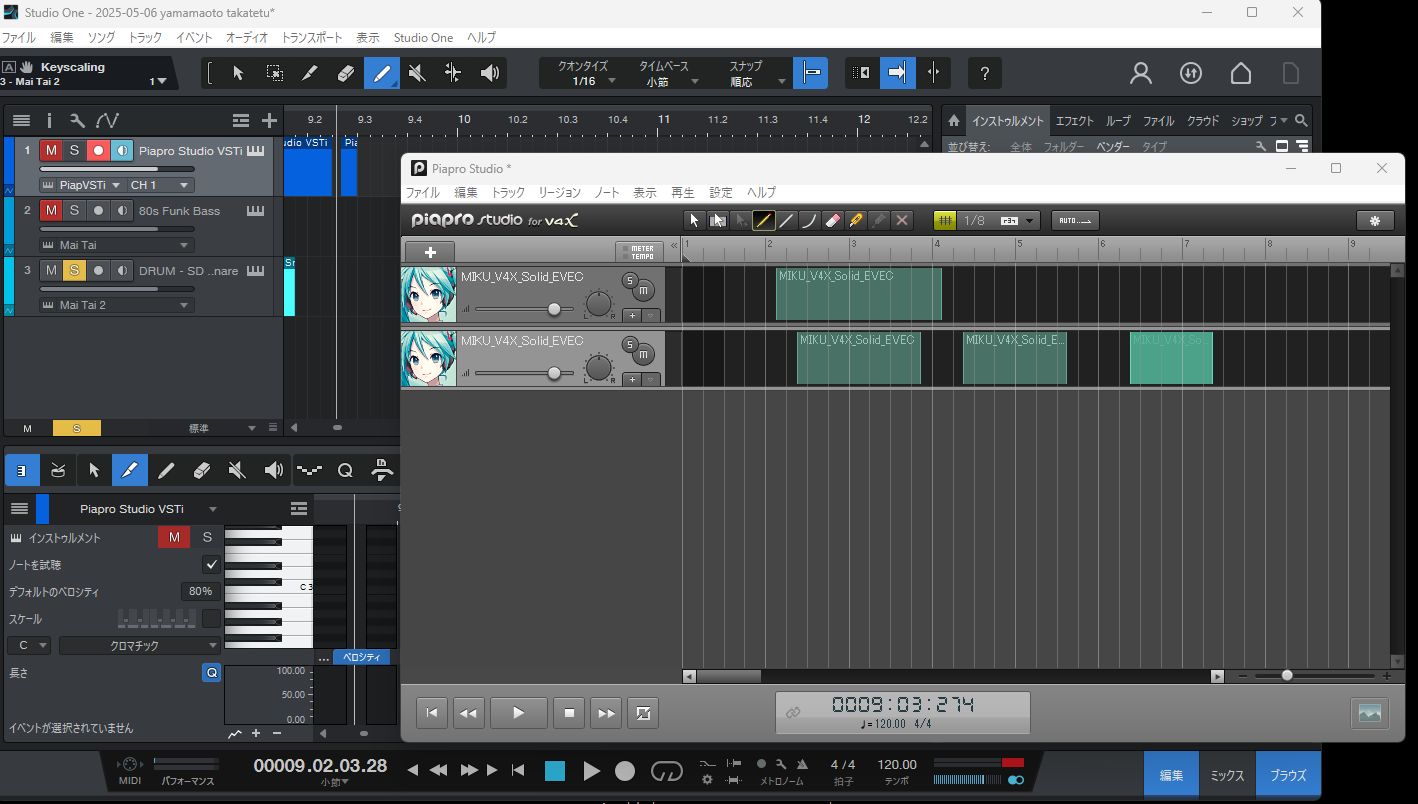Open the クオンタイズ 1/16 dropdown
This screenshot has width=1418, height=804.
584,74
